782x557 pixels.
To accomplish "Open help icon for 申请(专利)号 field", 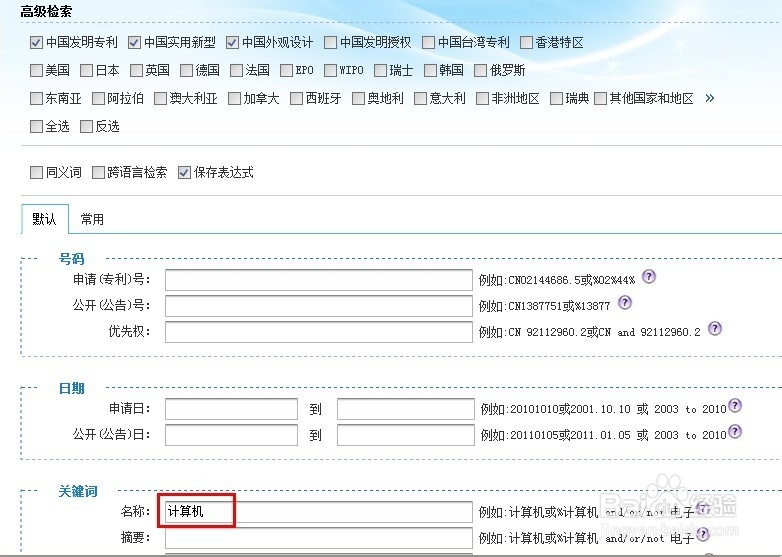I will click(648, 276).
